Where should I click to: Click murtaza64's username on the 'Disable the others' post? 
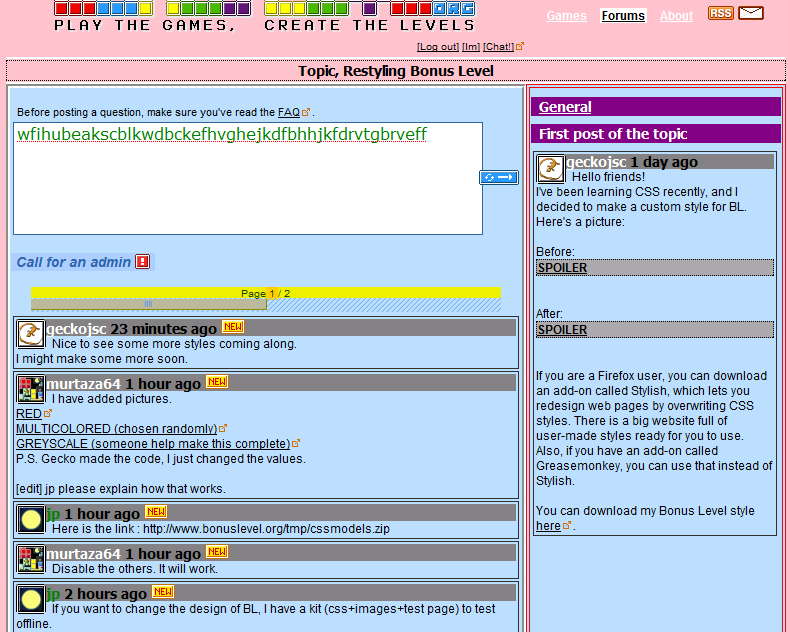point(83,554)
